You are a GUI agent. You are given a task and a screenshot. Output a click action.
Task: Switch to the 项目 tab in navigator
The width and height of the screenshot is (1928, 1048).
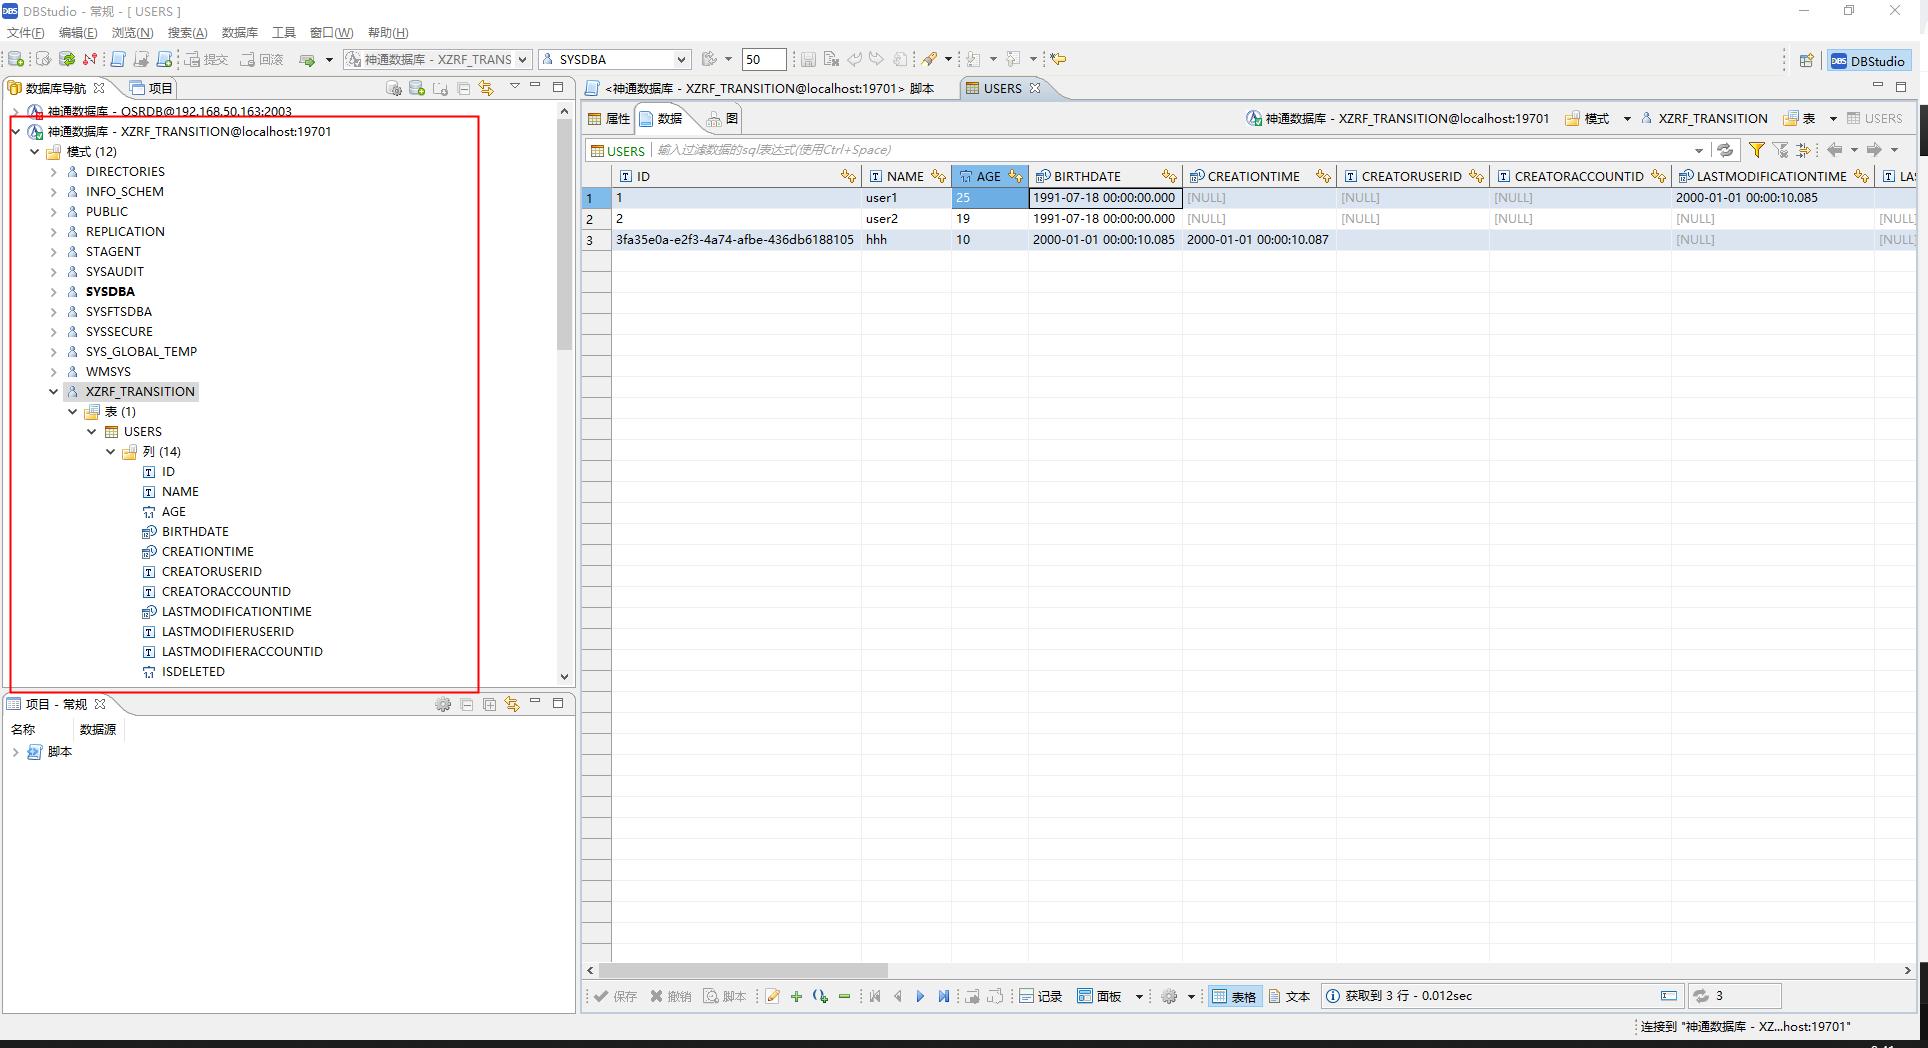point(152,88)
